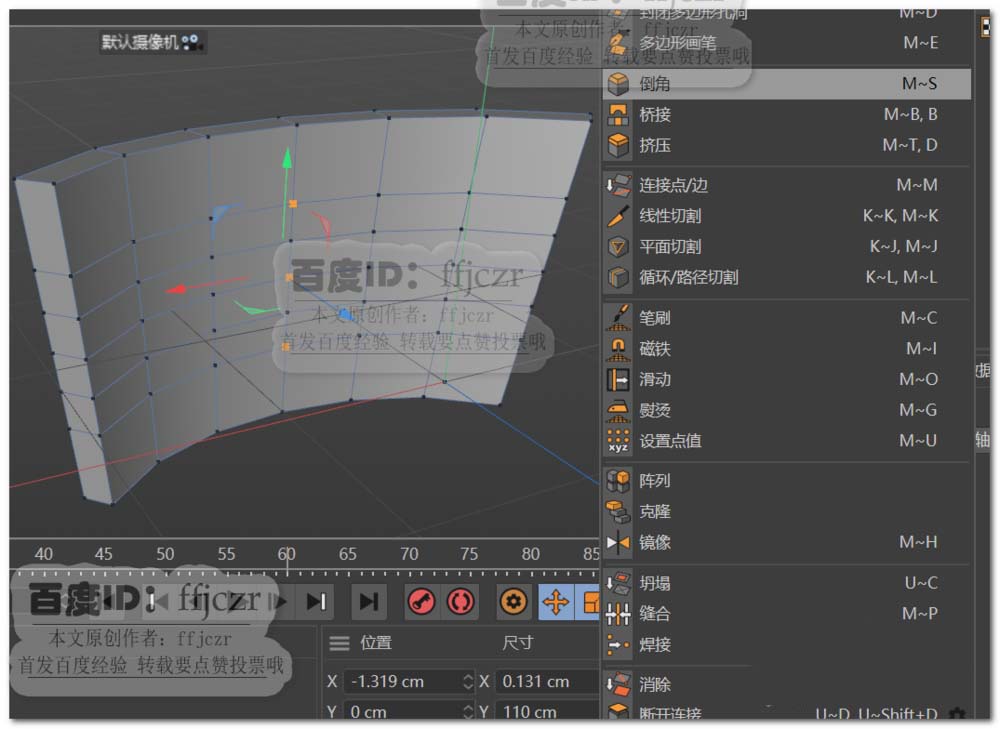The image size is (1000, 729).
Task: Click the 阵列 array icon
Action: coord(618,481)
